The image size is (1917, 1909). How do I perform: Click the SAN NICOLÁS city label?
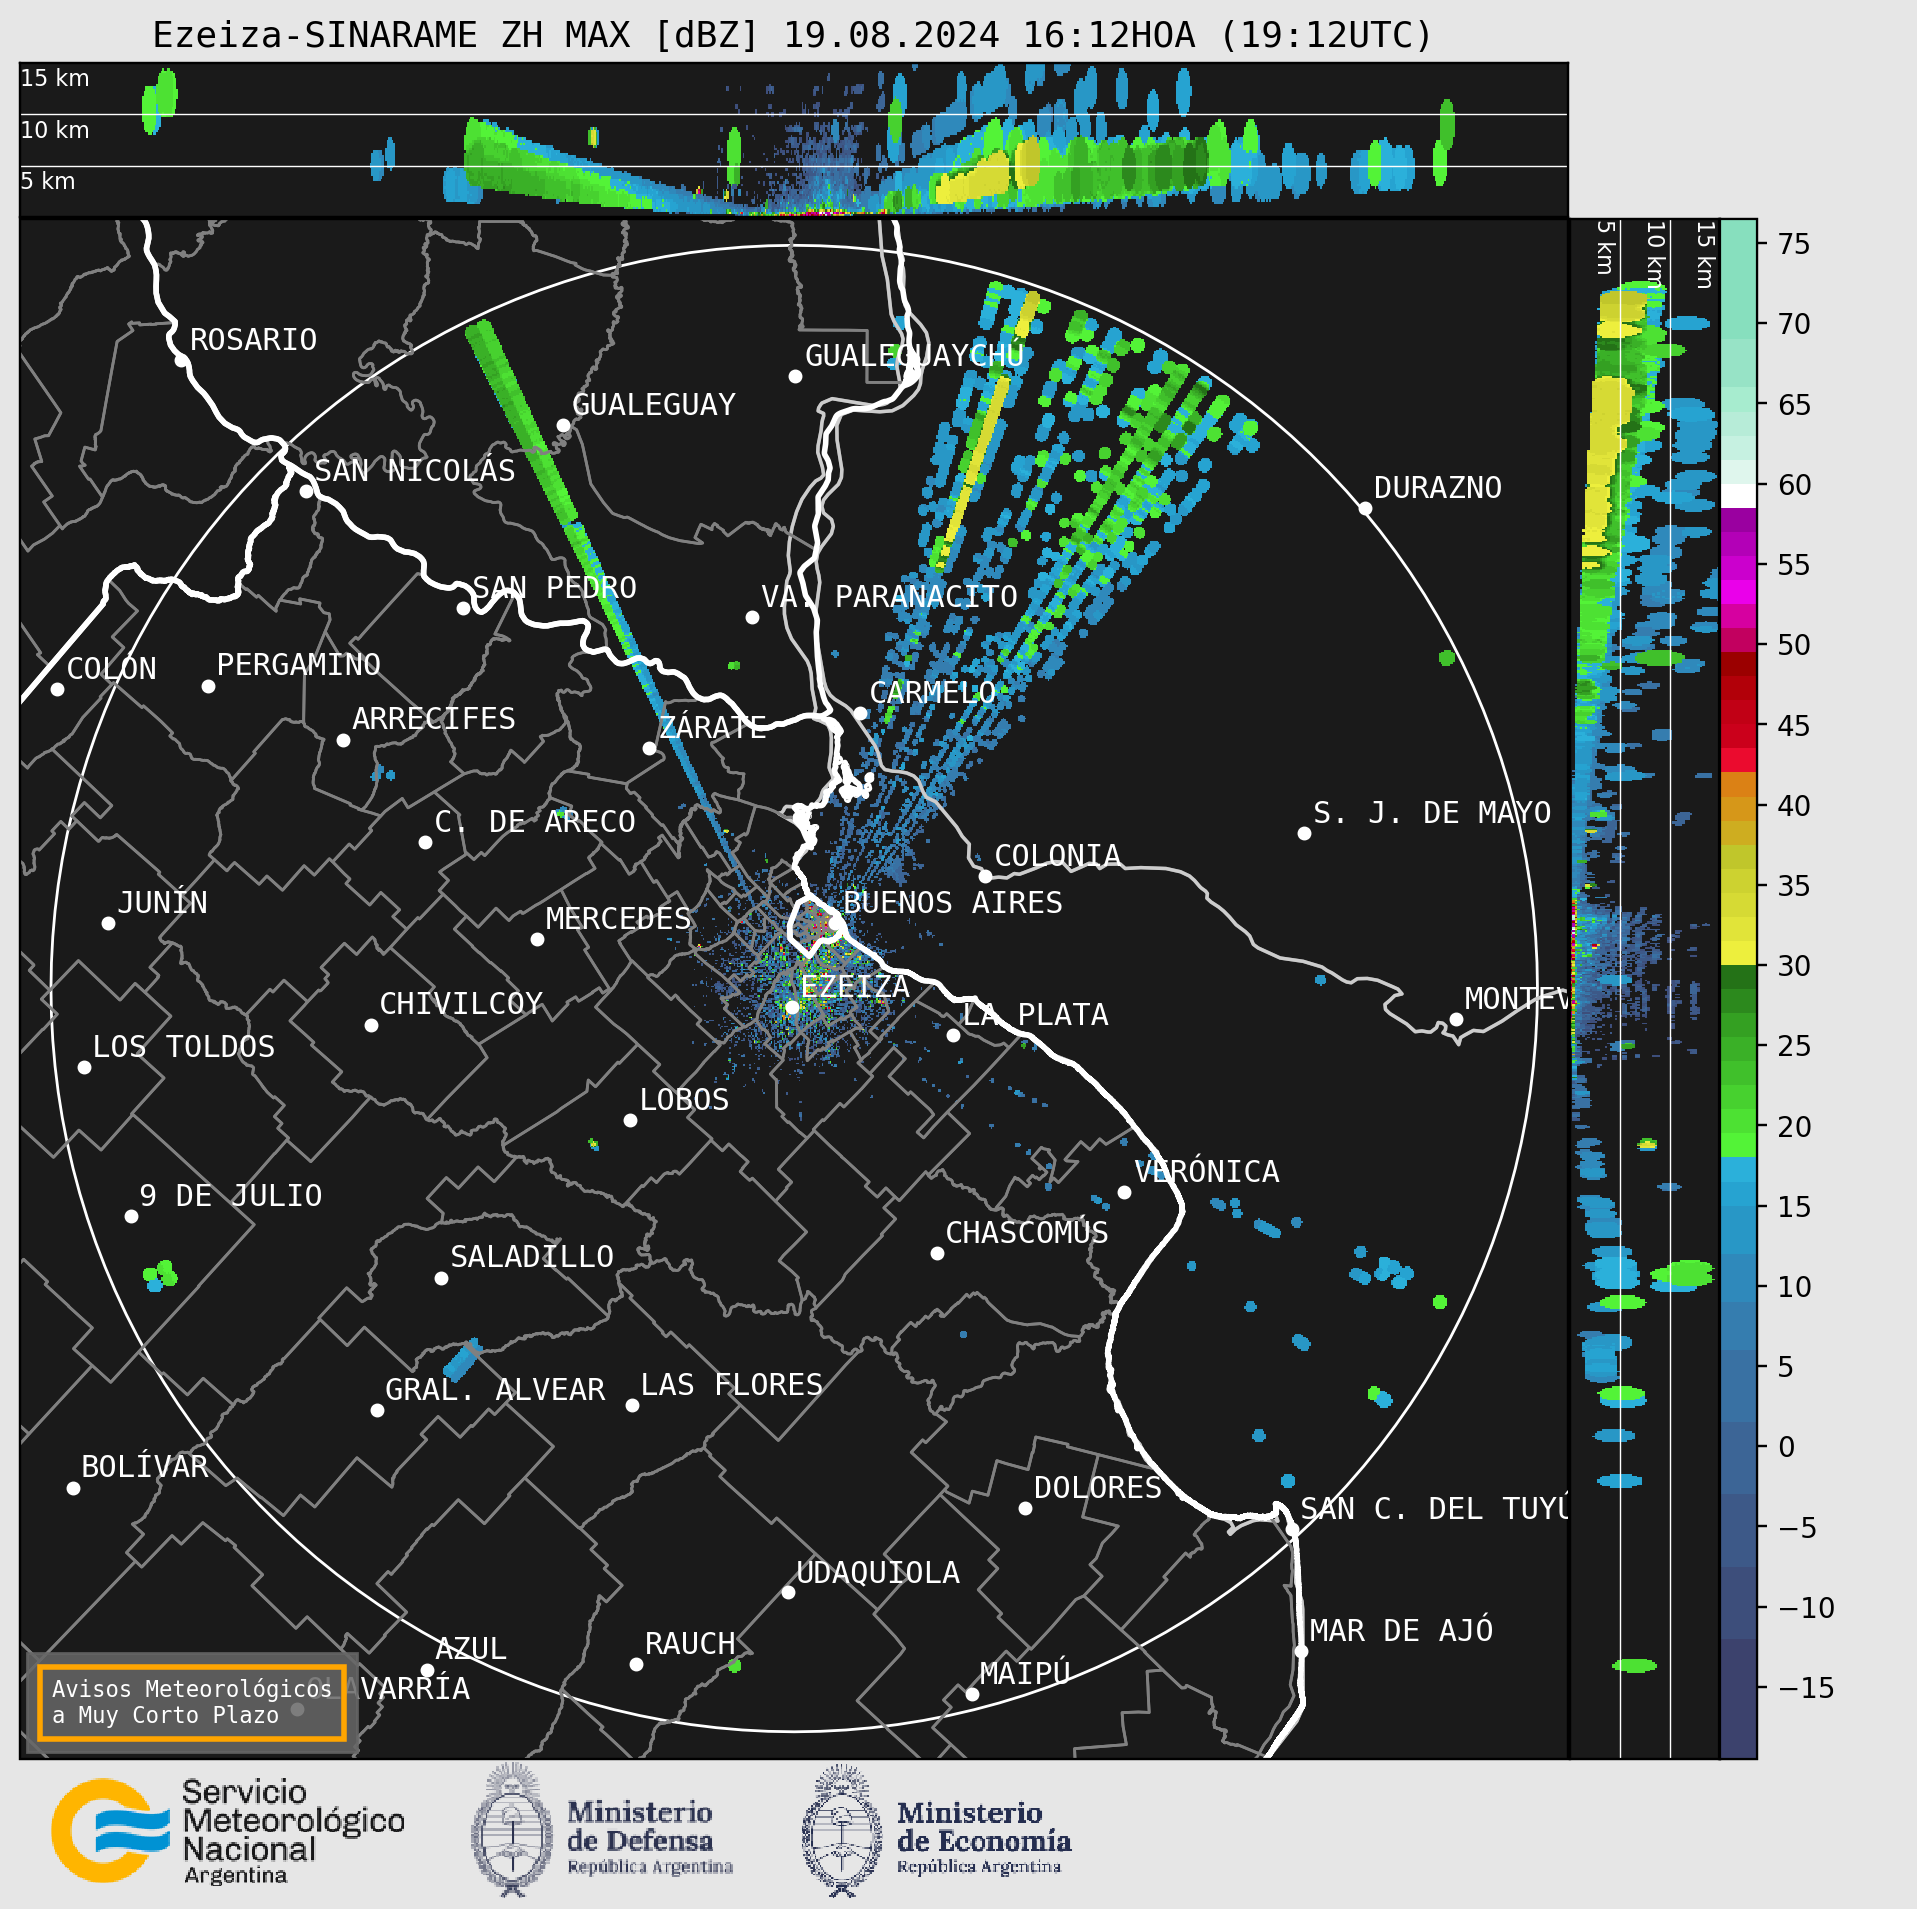pyautogui.click(x=415, y=470)
